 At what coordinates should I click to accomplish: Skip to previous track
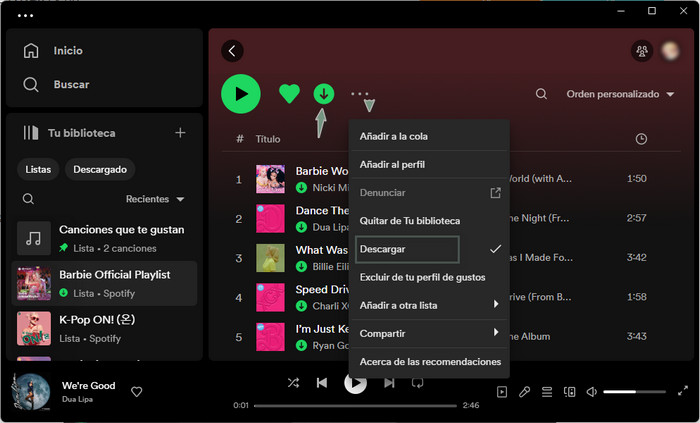click(x=322, y=382)
